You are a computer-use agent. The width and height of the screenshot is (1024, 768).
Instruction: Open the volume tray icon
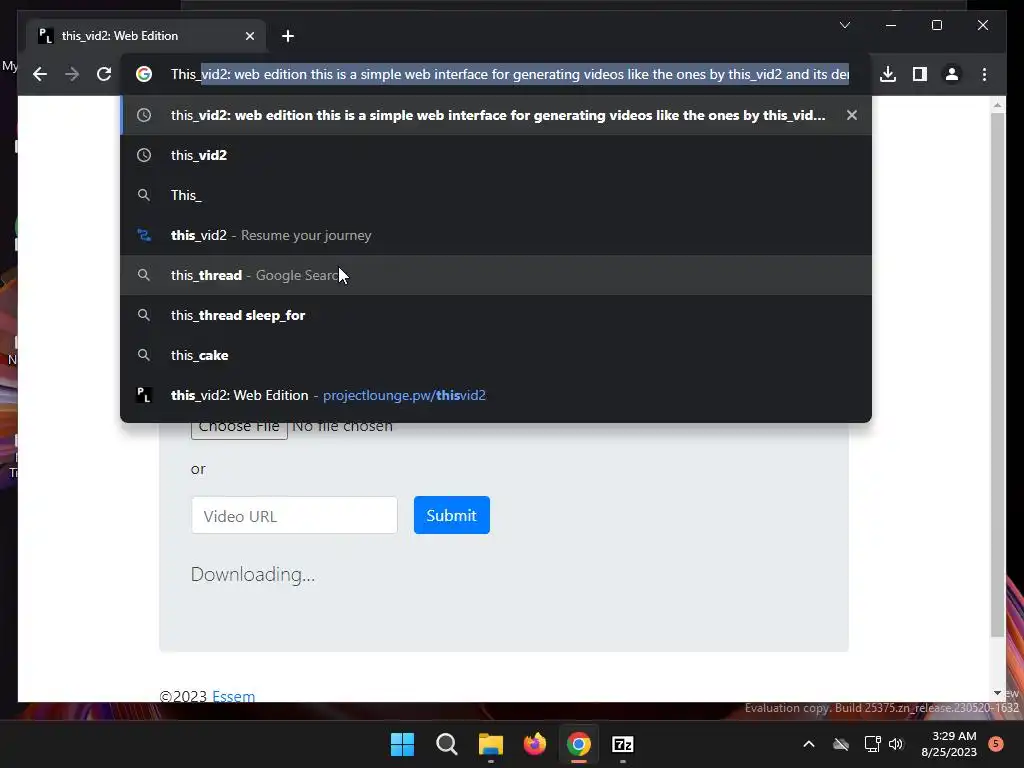896,744
